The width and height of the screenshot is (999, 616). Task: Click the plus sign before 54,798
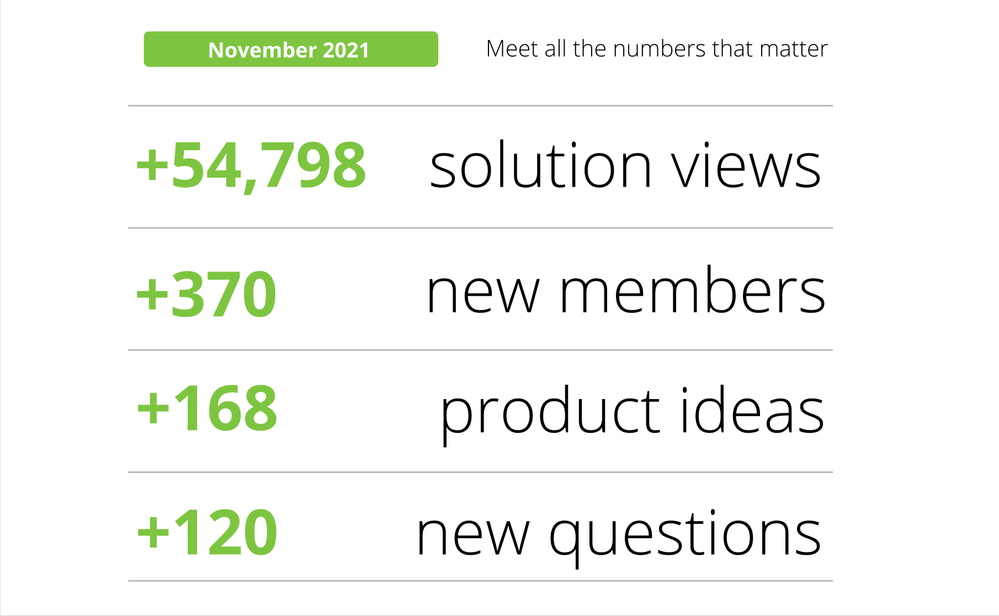[152, 165]
